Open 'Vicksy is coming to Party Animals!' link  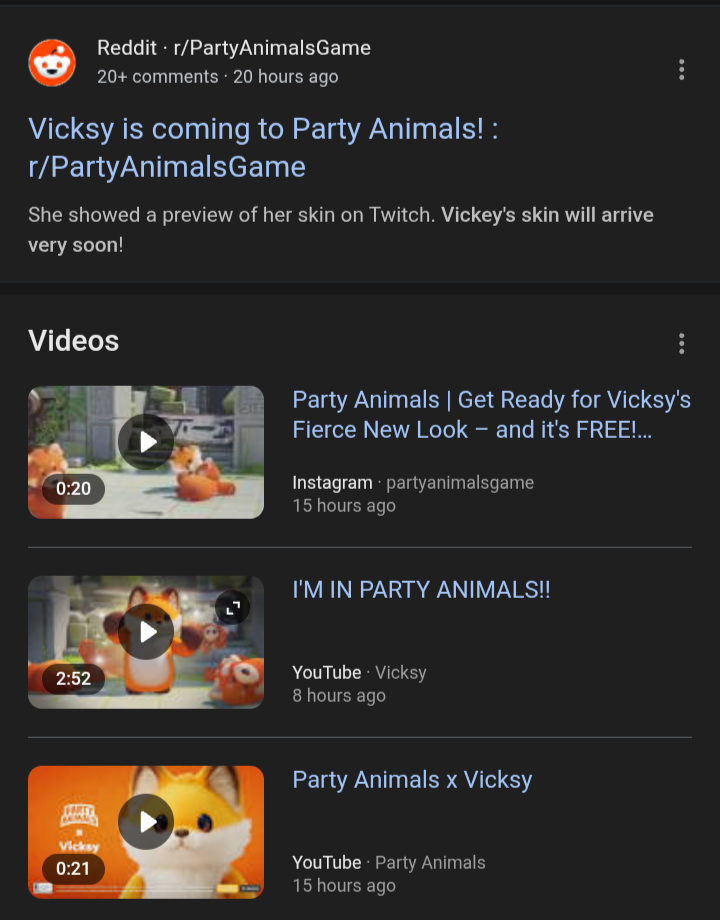[263, 148]
